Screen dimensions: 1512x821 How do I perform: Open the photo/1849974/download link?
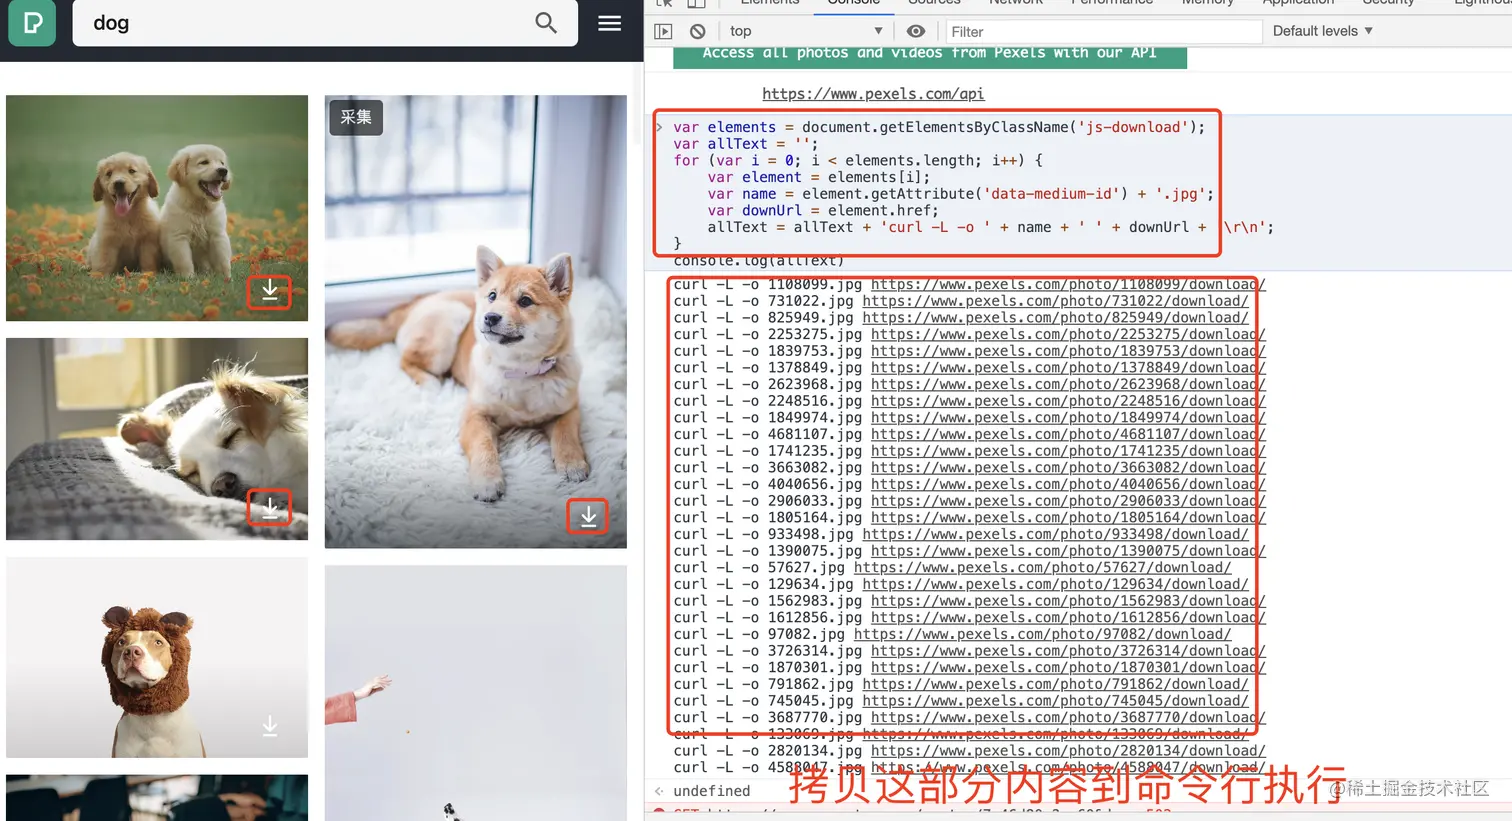1068,417
